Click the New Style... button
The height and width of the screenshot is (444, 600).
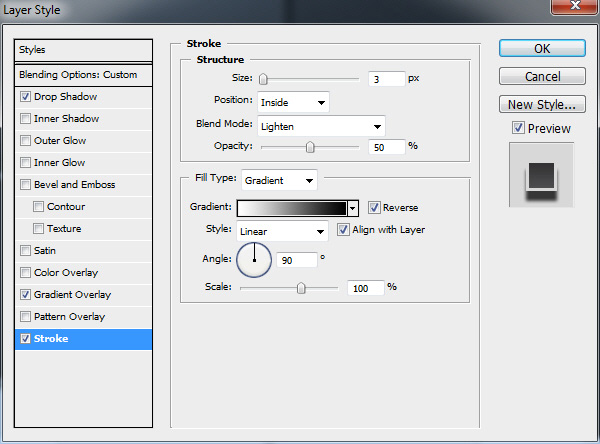(542, 104)
